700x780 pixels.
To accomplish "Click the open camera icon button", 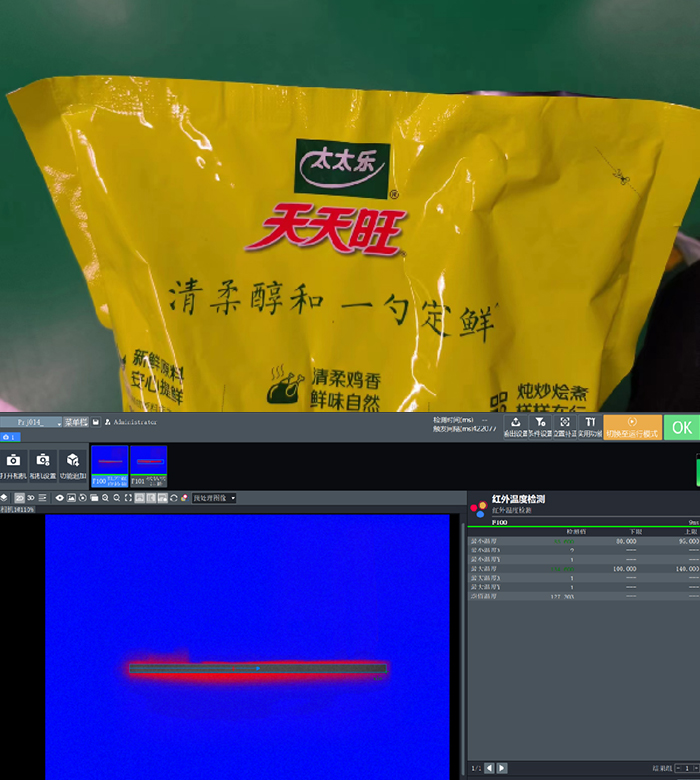I will pyautogui.click(x=13, y=464).
